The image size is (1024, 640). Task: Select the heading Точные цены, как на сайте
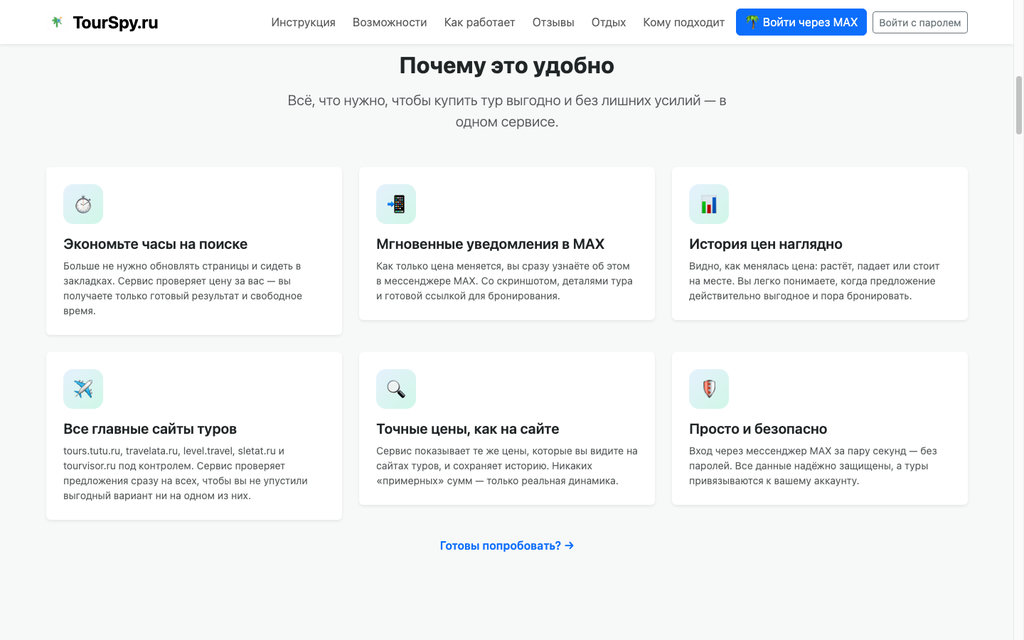(468, 429)
